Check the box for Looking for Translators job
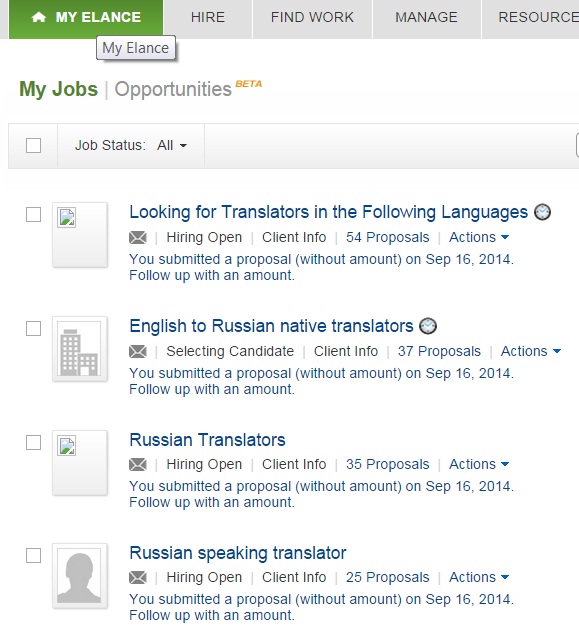 33,215
